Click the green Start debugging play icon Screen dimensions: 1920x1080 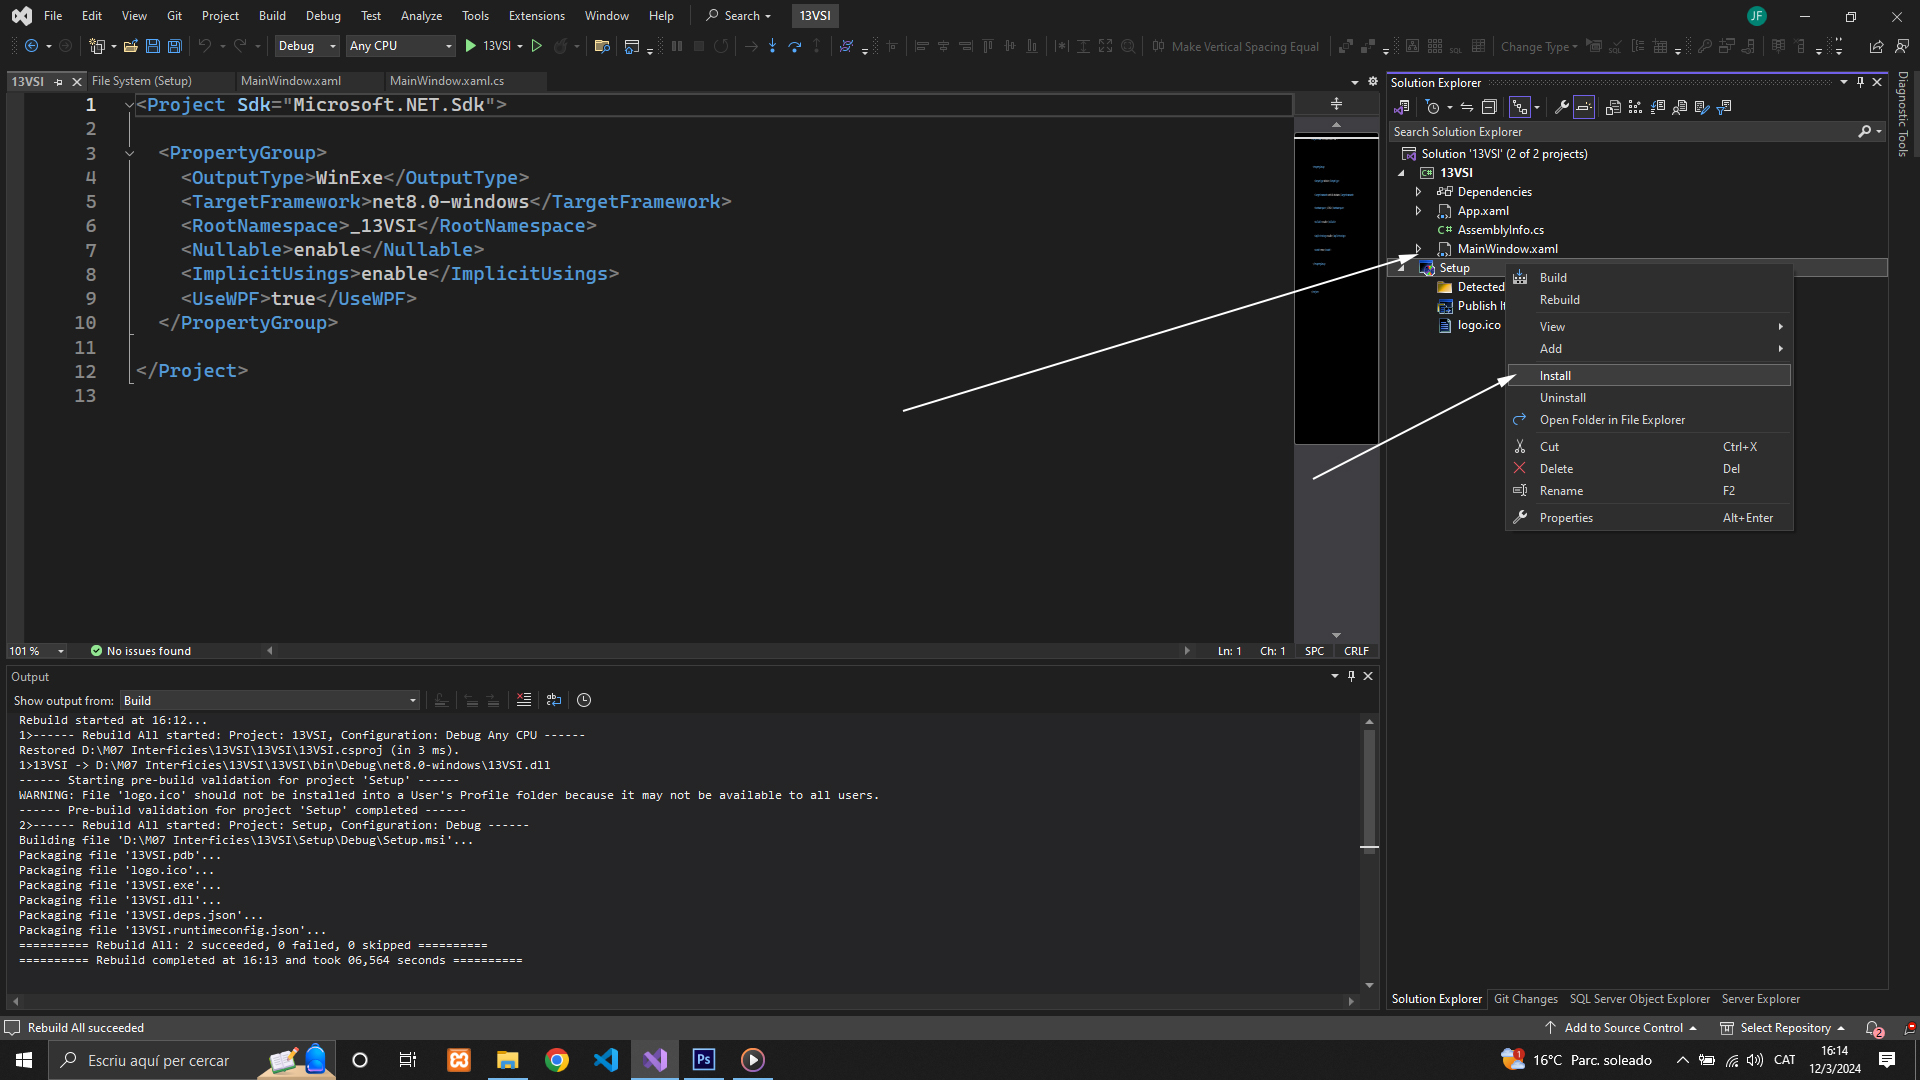pos(470,46)
